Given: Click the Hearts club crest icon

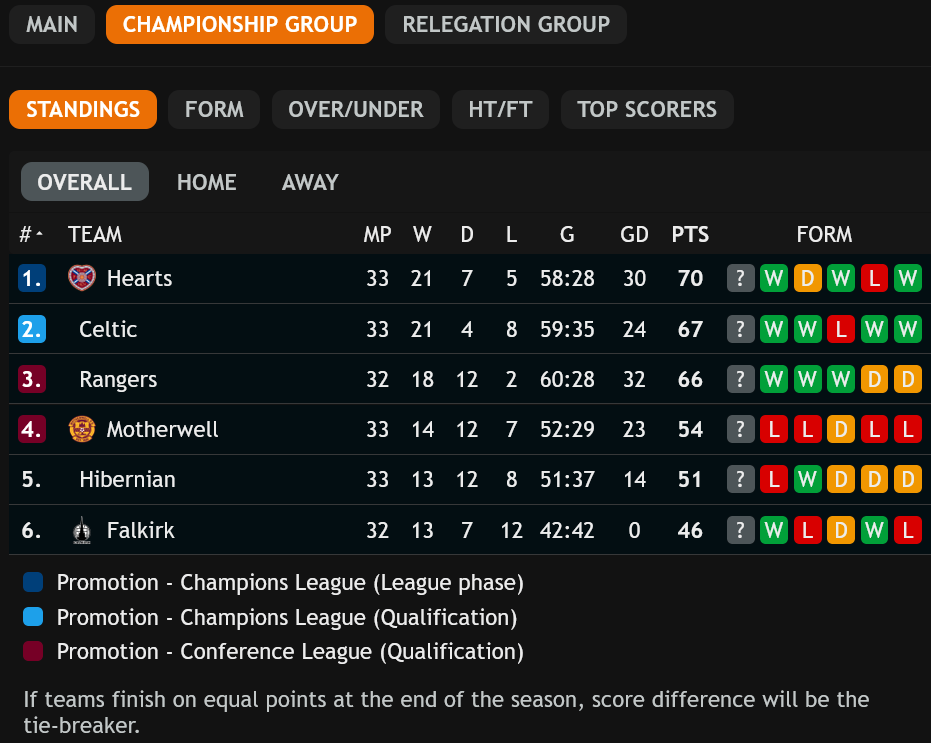Looking at the screenshot, I should click(81, 278).
